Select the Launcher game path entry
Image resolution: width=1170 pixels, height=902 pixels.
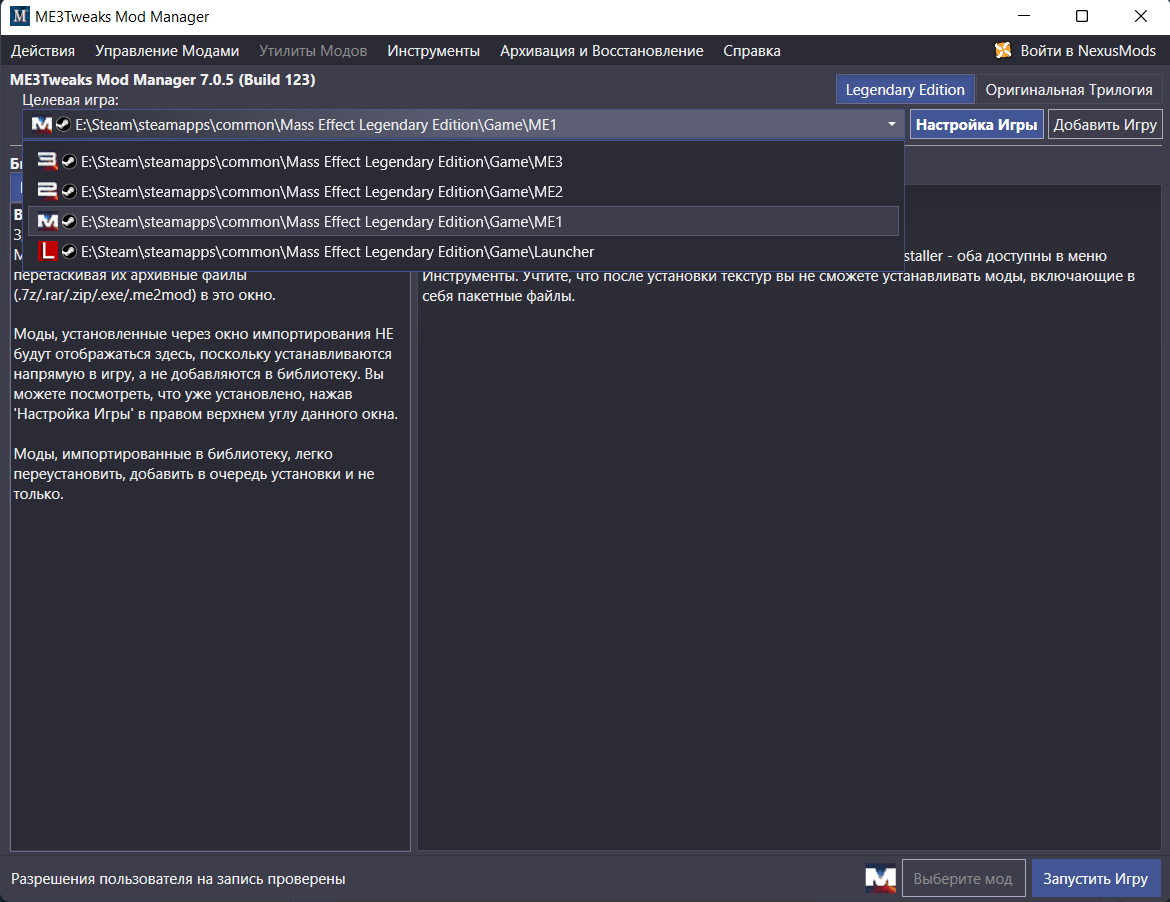[x=463, y=251]
